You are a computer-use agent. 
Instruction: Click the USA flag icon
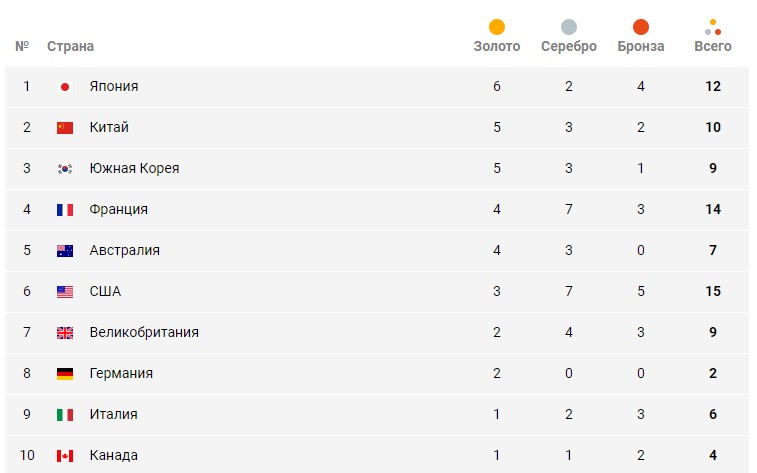click(x=65, y=292)
